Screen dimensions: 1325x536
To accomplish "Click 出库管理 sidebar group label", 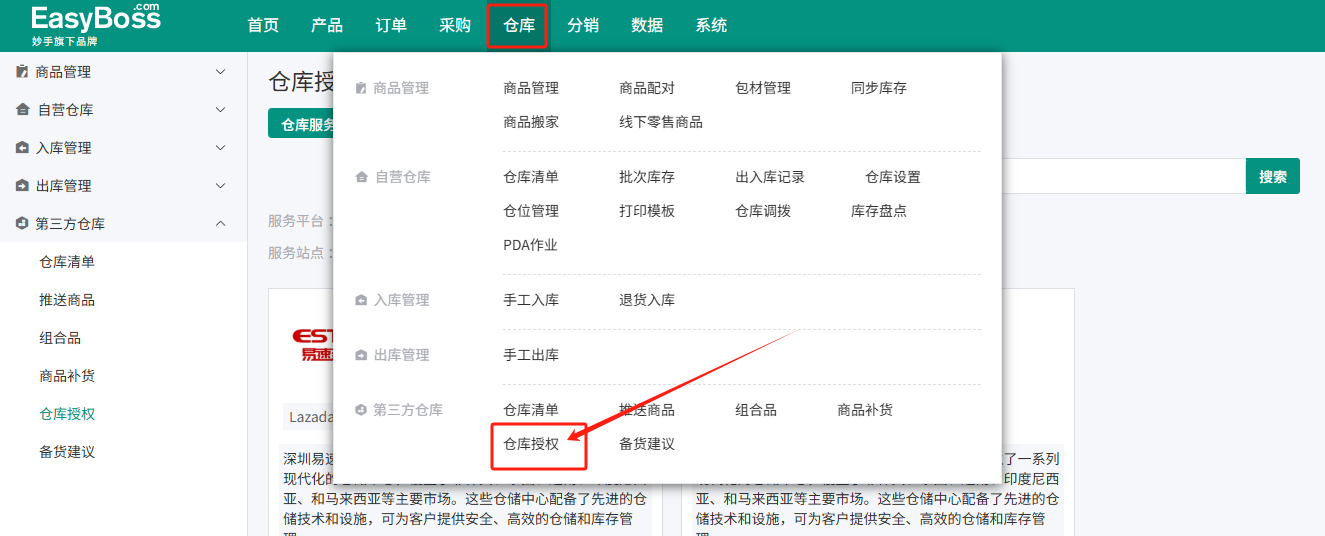I will pos(63,186).
